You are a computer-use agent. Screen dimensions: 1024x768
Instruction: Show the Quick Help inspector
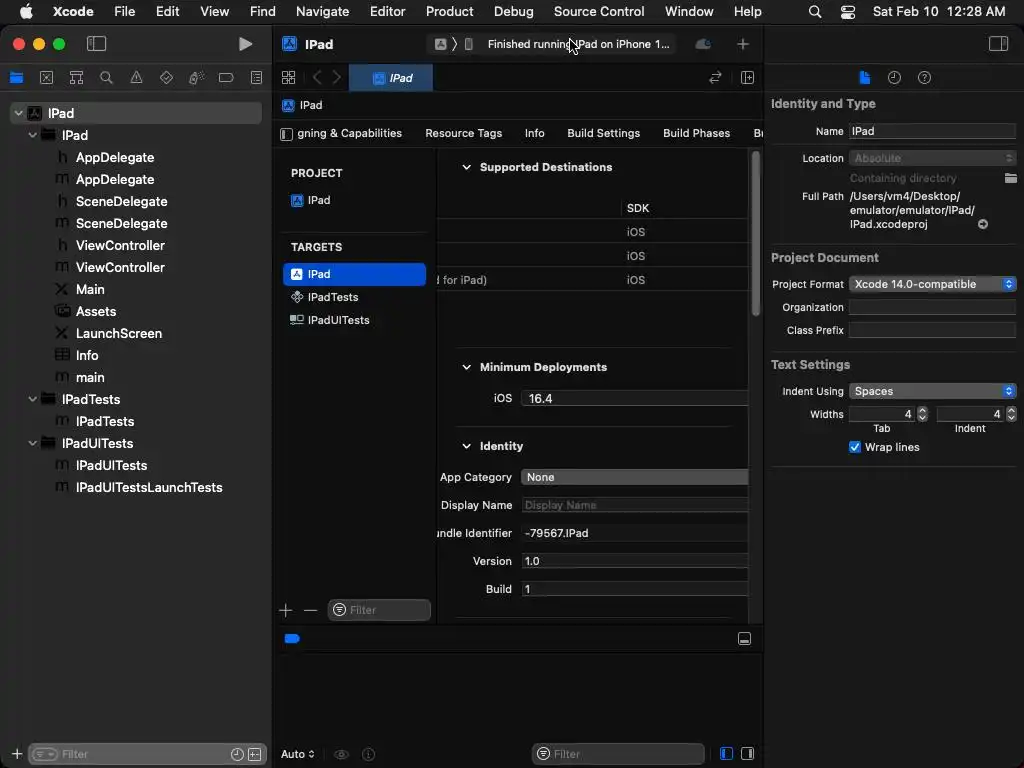(x=924, y=78)
